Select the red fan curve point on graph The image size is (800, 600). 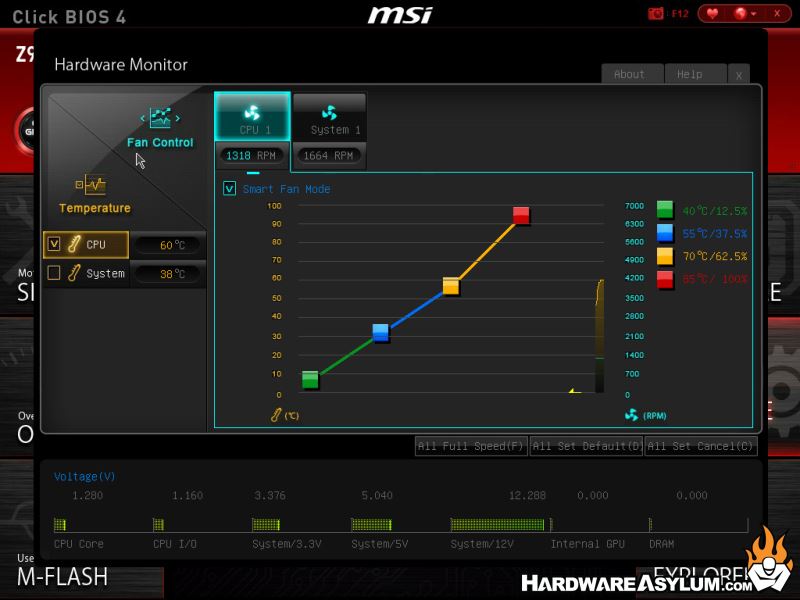(x=521, y=215)
